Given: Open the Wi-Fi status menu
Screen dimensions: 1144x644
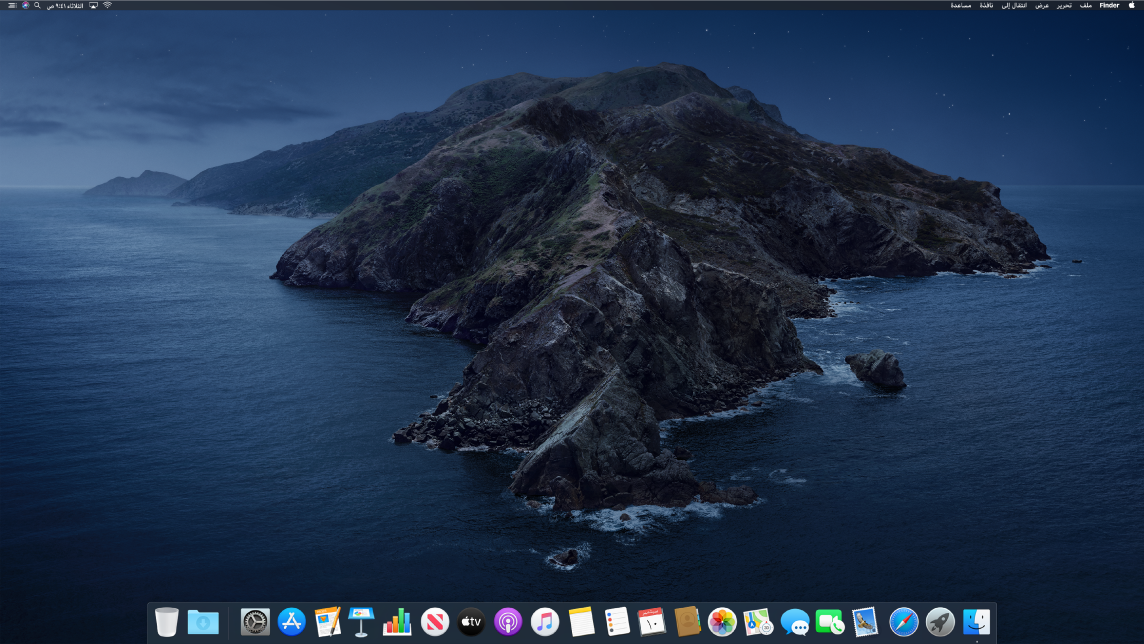Looking at the screenshot, I should click(x=107, y=5).
